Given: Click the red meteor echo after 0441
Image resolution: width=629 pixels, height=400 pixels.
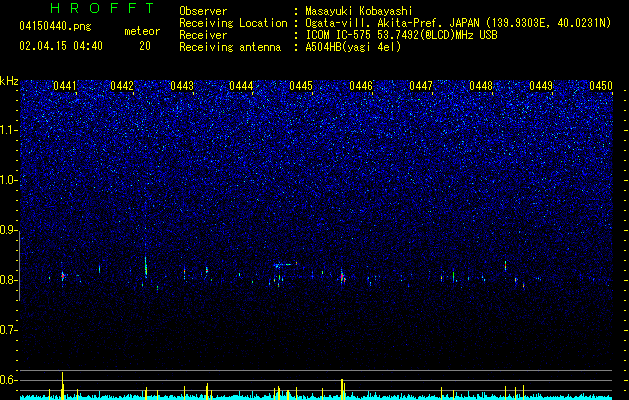Looking at the screenshot, I should pyautogui.click(x=63, y=276).
